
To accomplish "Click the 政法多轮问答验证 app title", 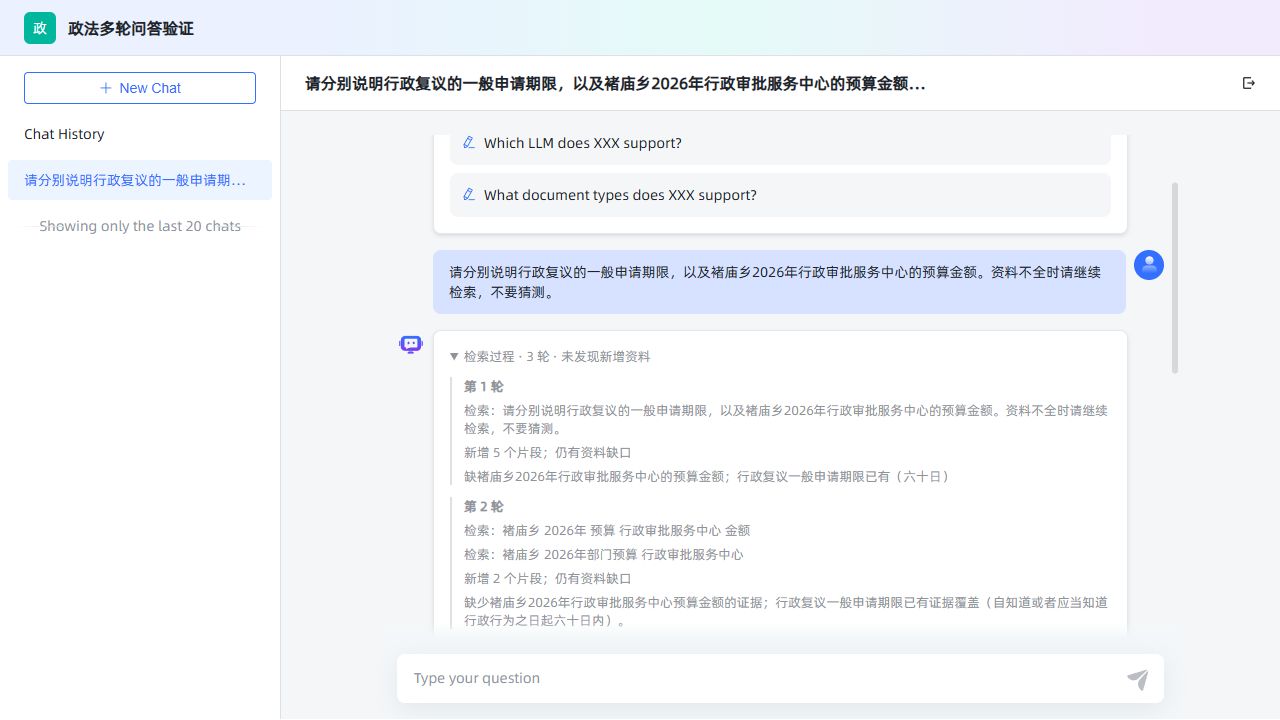I will coord(131,28).
